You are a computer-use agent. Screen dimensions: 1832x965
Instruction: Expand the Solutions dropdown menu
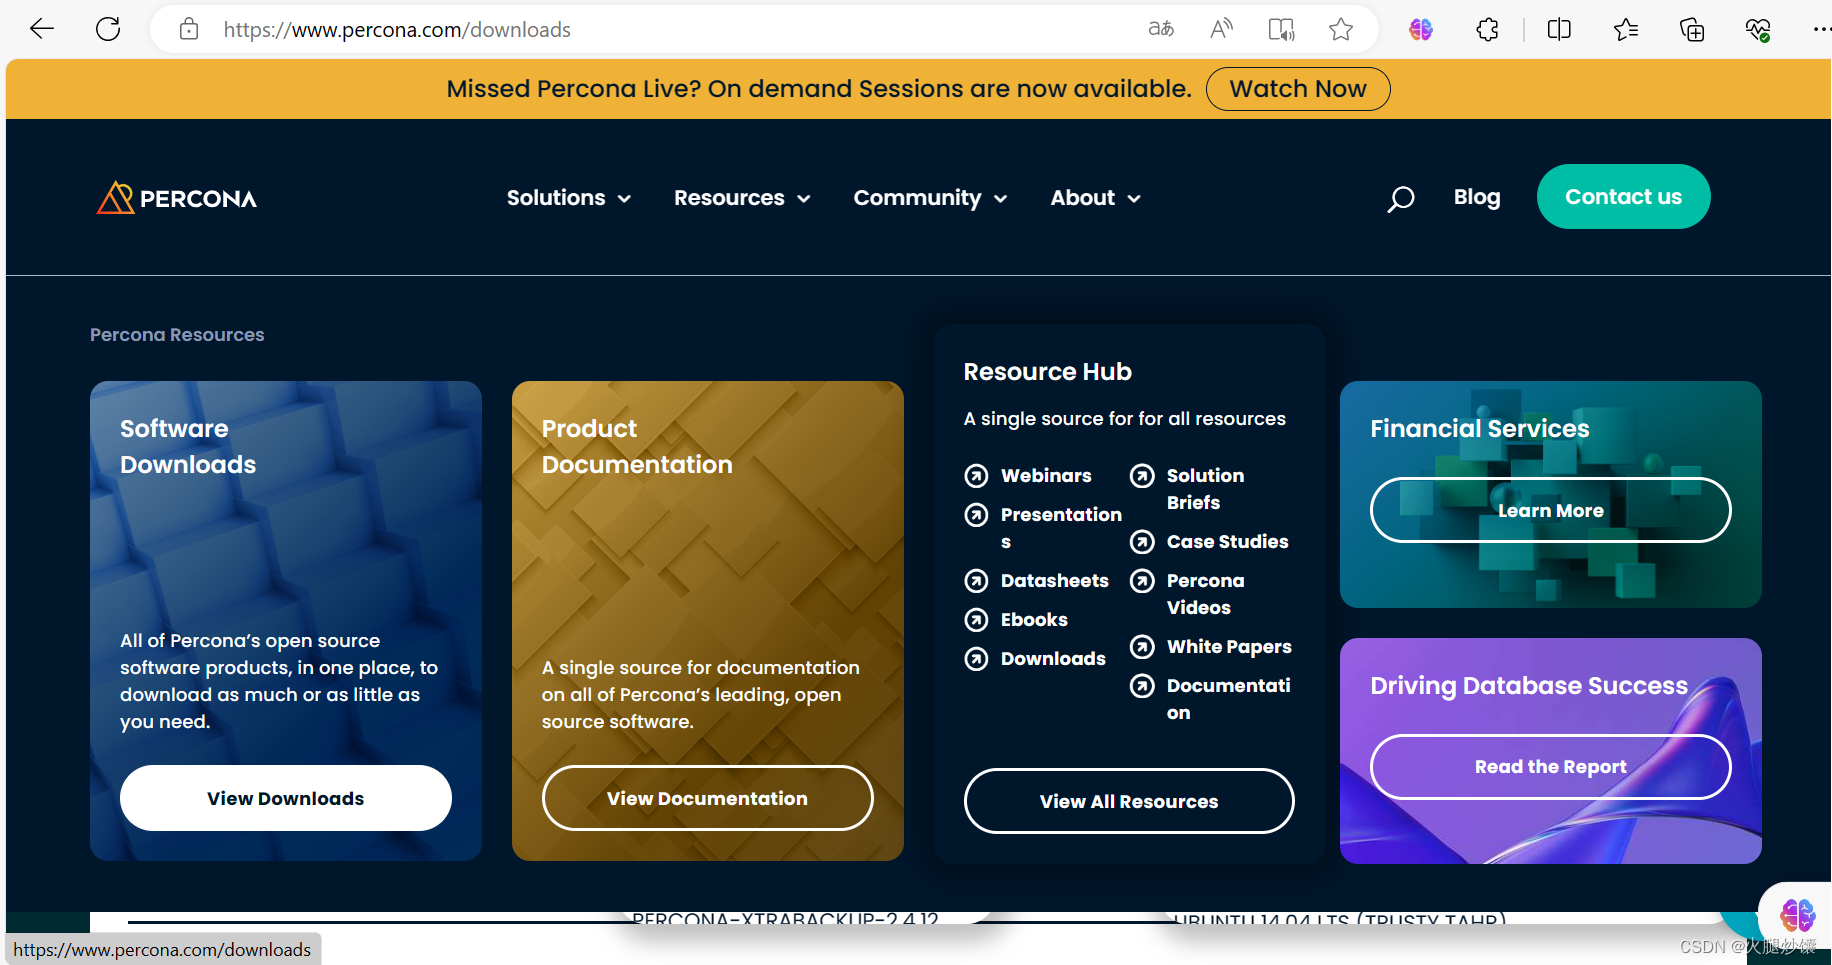569,198
